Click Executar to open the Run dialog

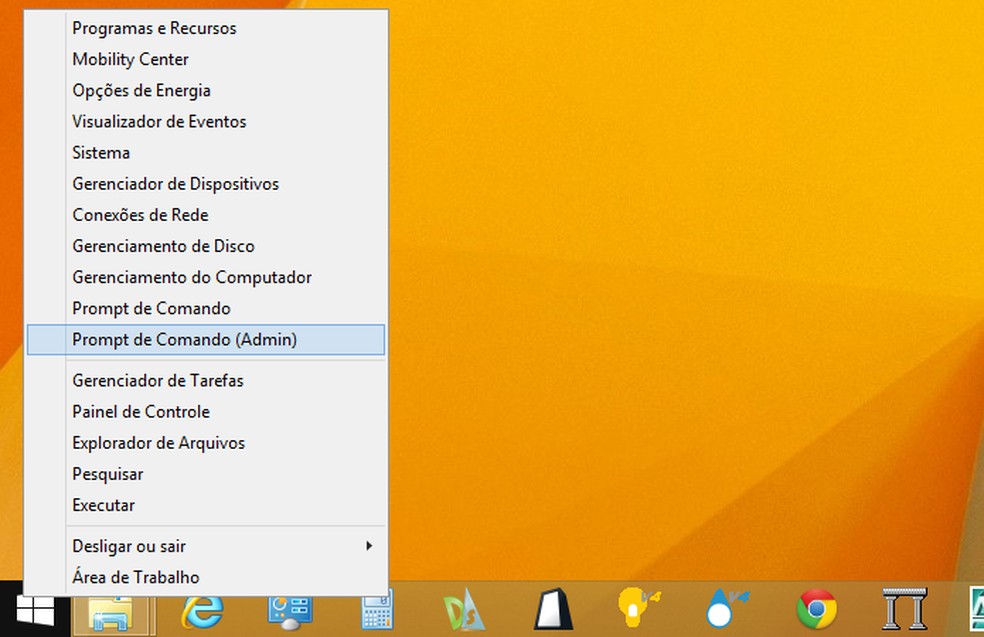[102, 505]
